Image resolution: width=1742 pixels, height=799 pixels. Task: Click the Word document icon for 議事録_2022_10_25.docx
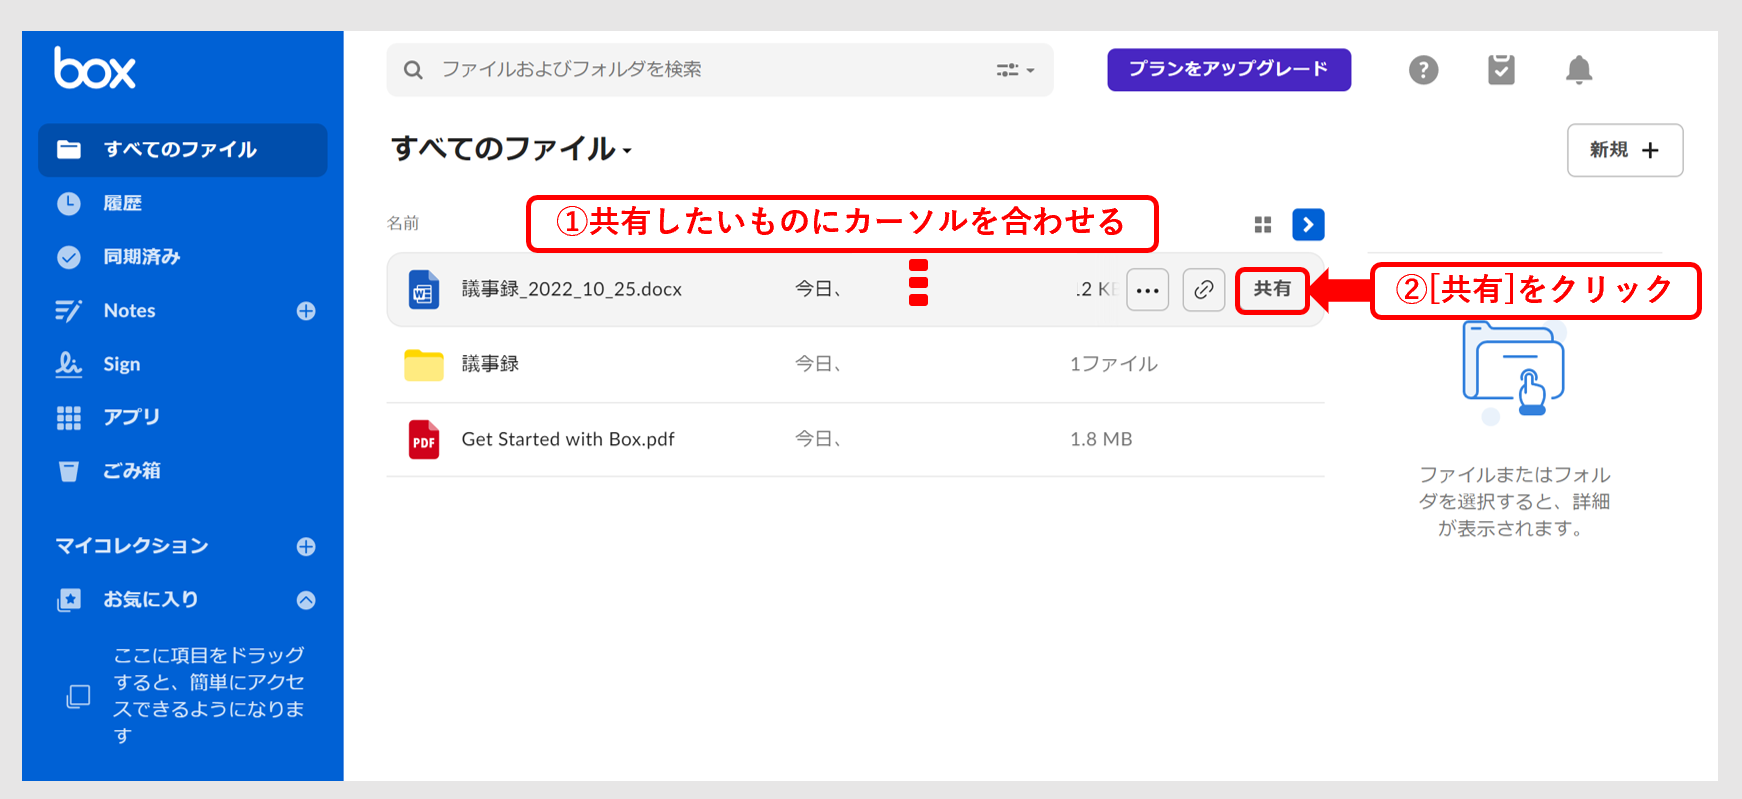[x=424, y=290]
